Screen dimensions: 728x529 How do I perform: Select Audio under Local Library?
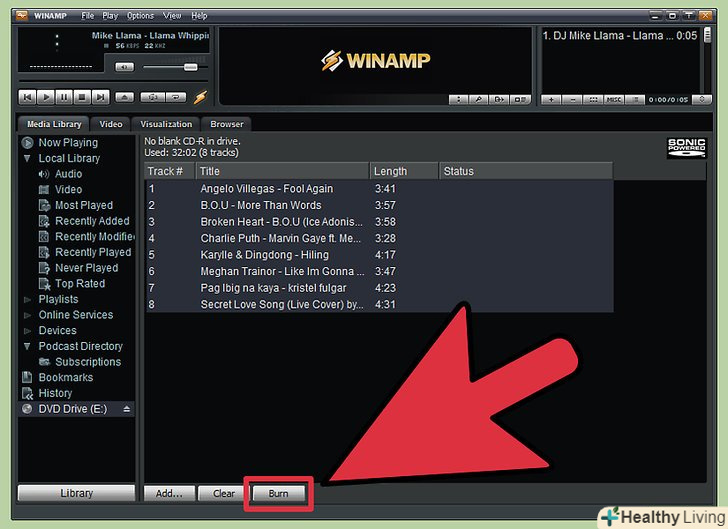(x=68, y=174)
